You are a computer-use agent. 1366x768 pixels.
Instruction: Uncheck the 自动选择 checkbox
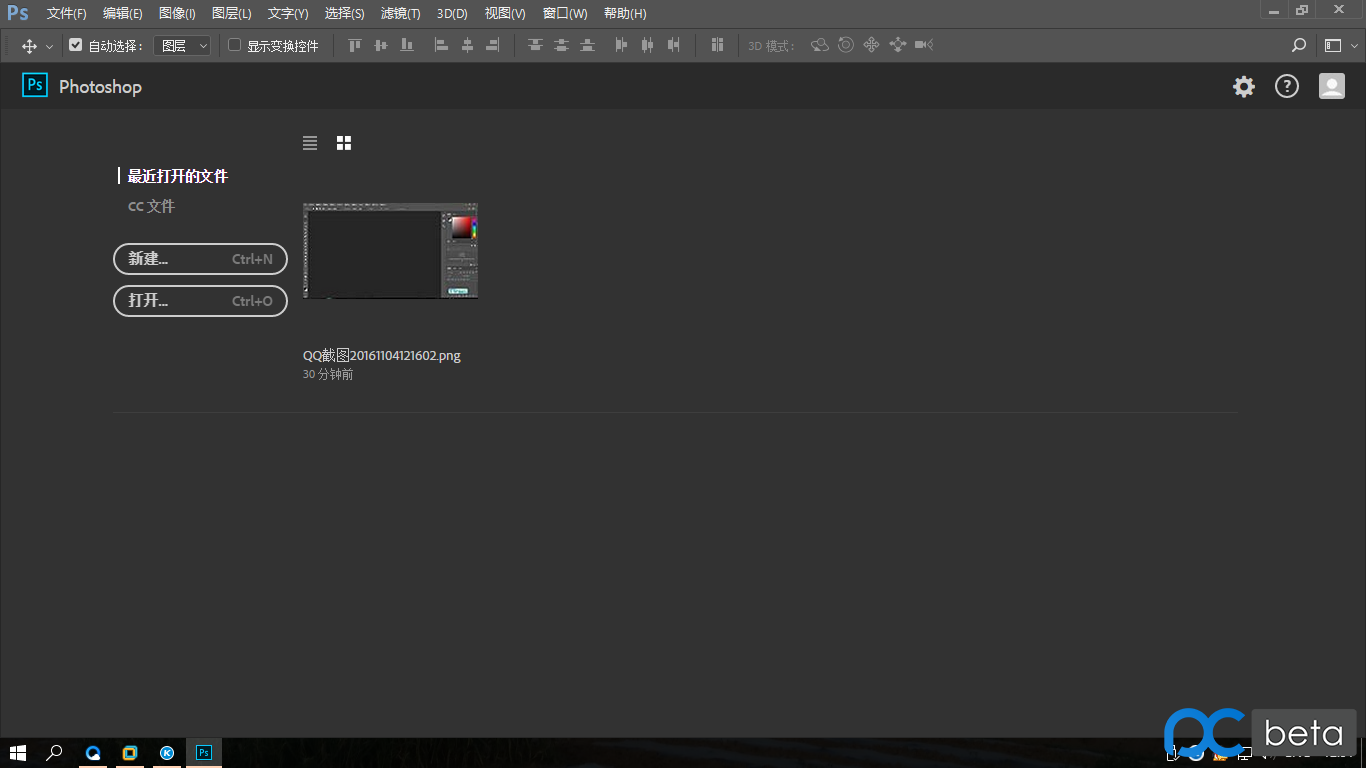click(x=75, y=45)
